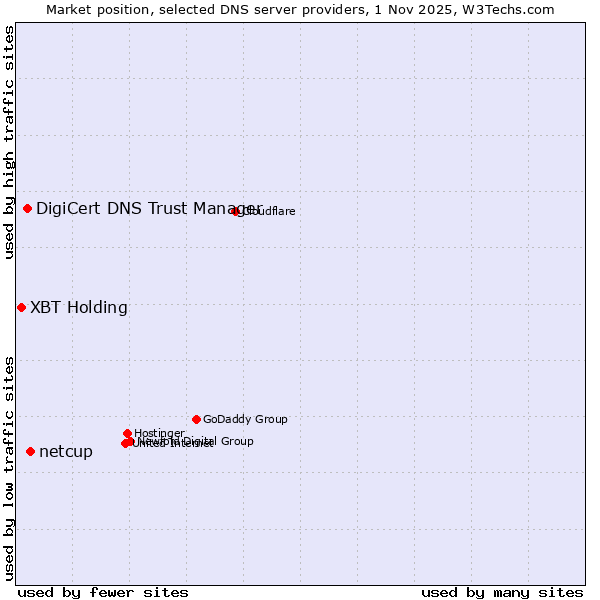Image resolution: width=600 pixels, height=600 pixels.
Task: Select the 'used by high traffic sites' axis label
Action: (x=9, y=142)
